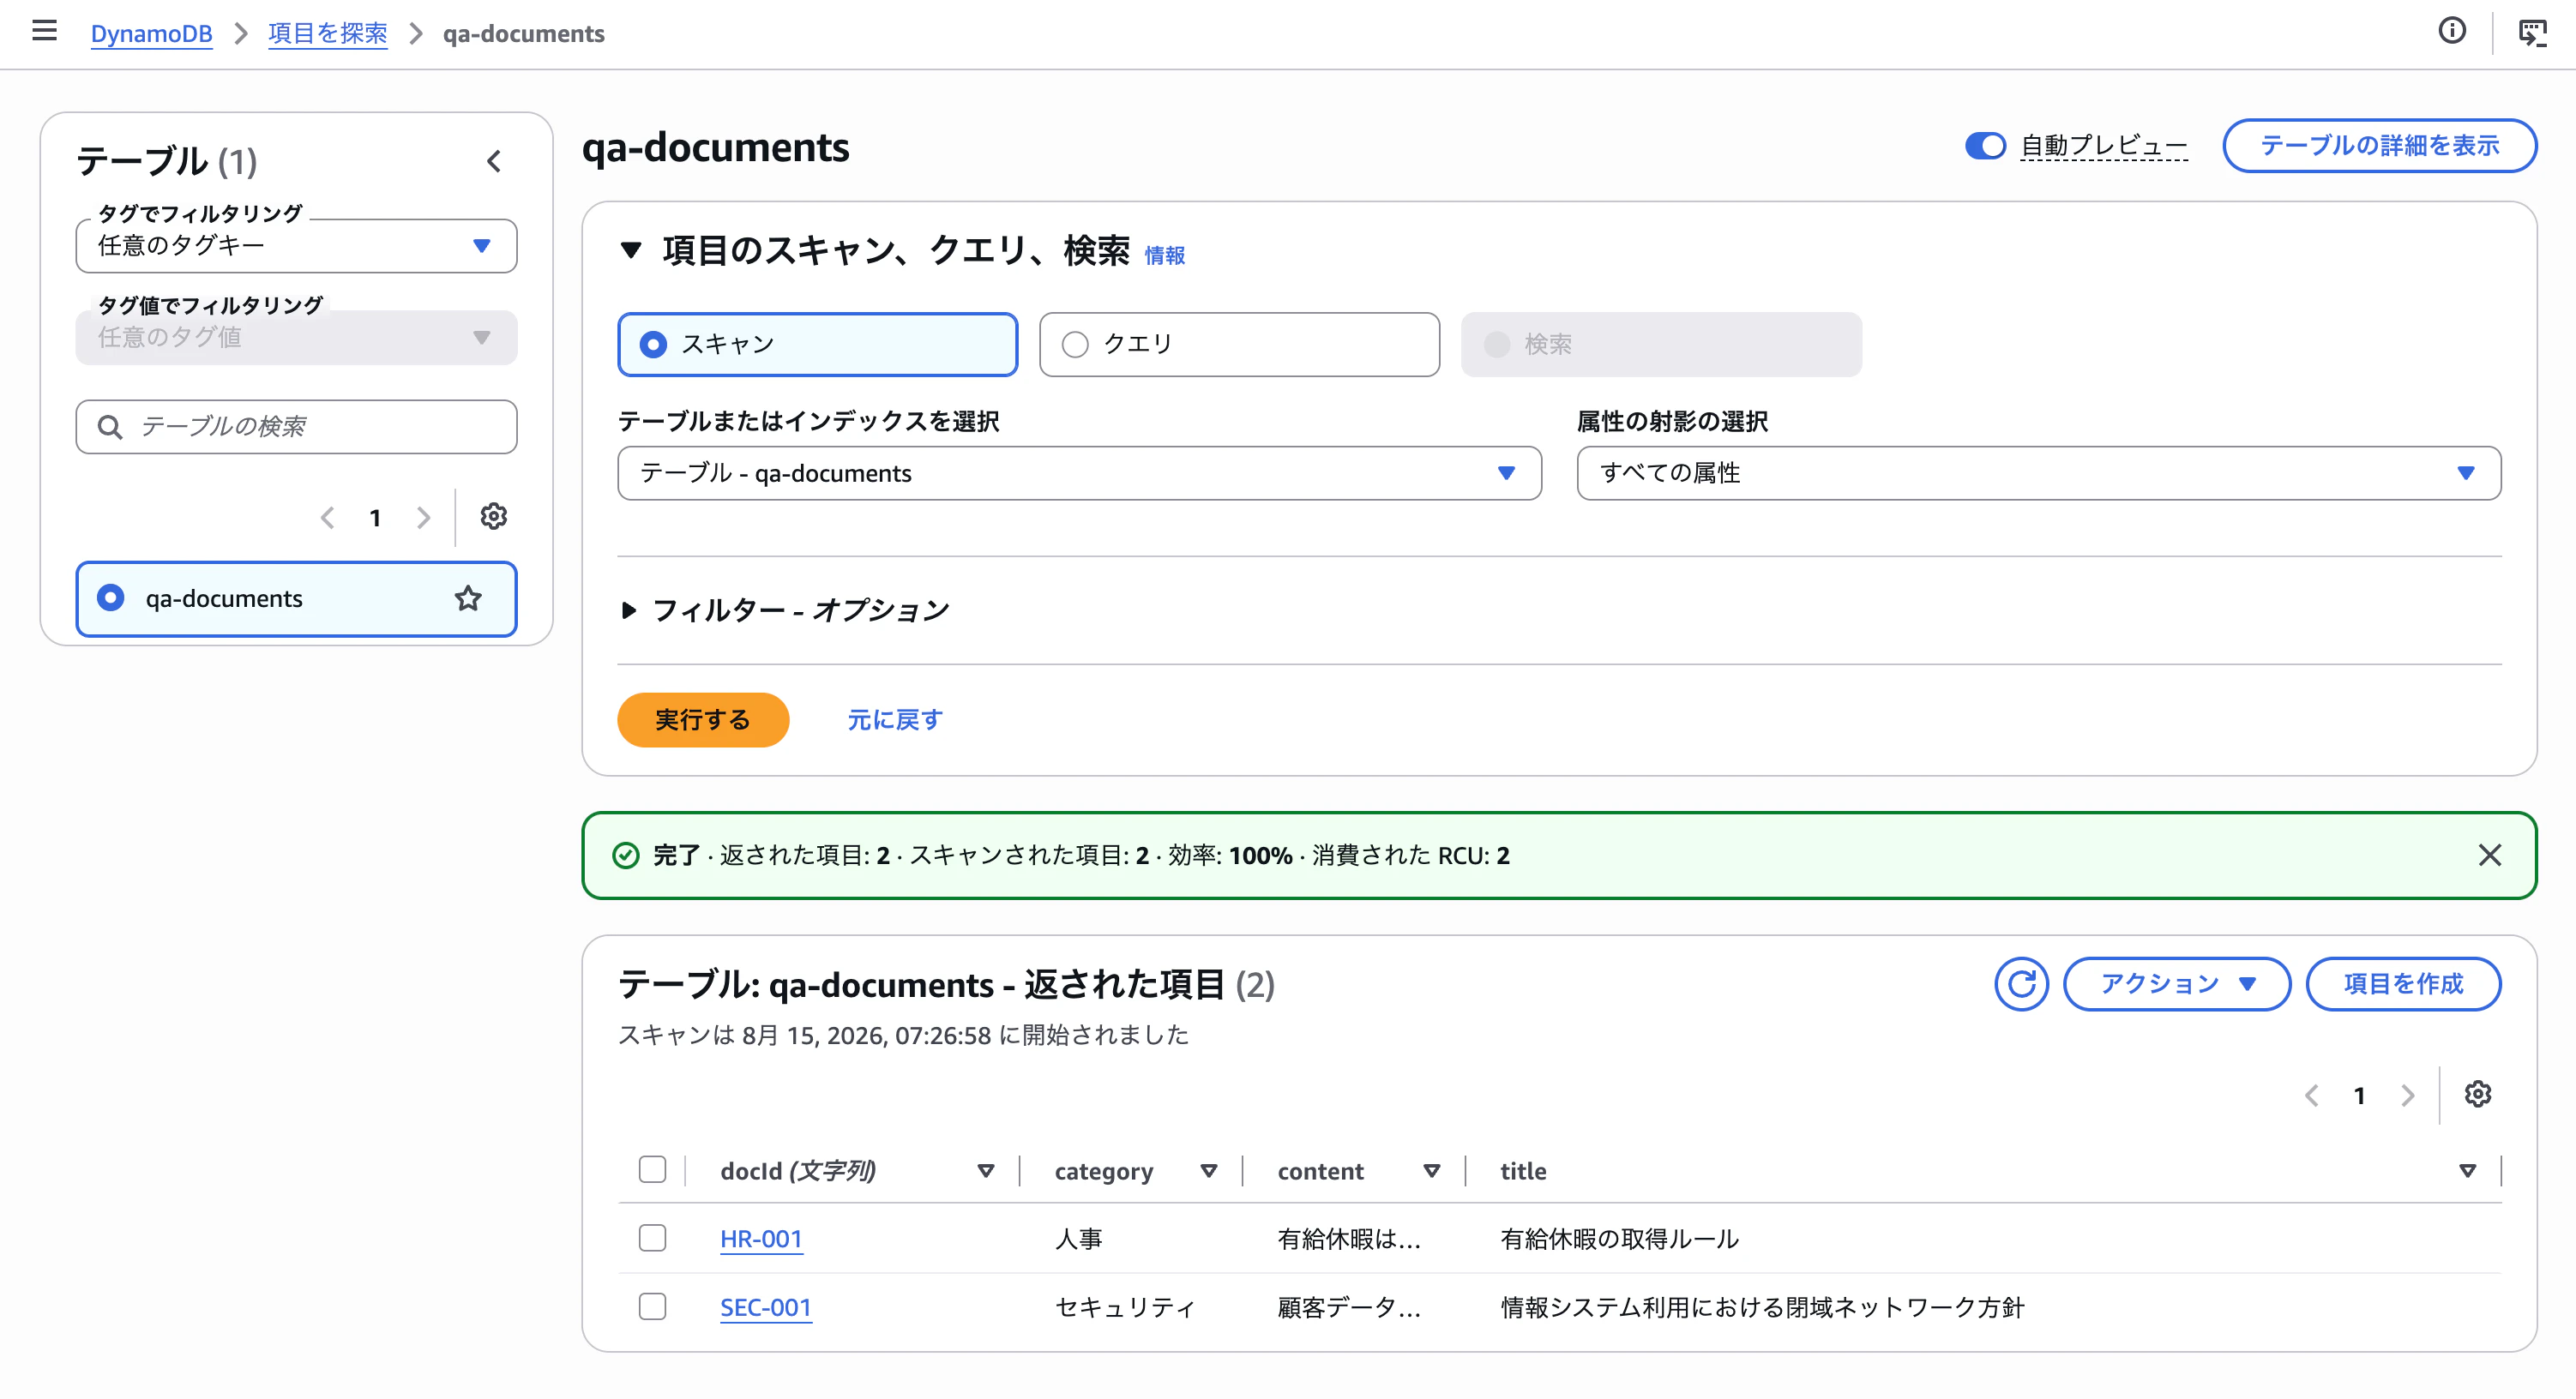The image size is (2576, 1399).
Task: Dismiss the scan completed banner
Action: tap(2489, 855)
